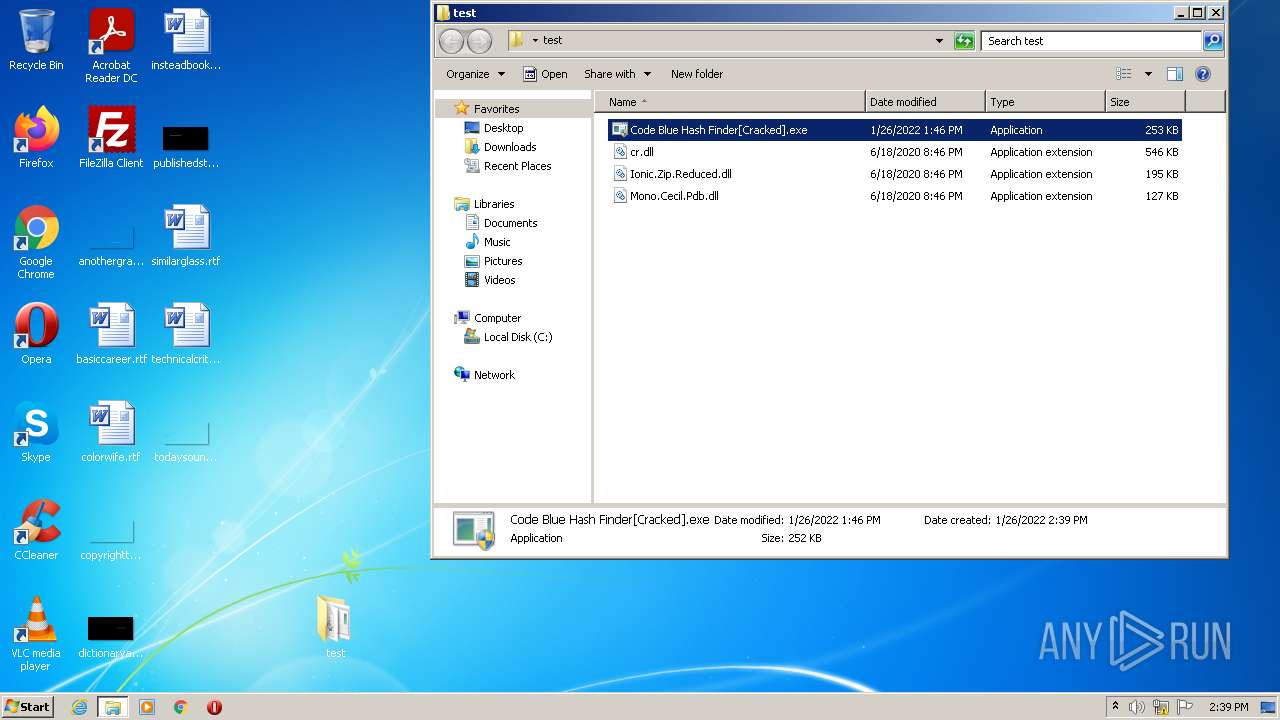Select basiccareer.rtf document icon
The width and height of the screenshot is (1280, 720).
coord(111,334)
